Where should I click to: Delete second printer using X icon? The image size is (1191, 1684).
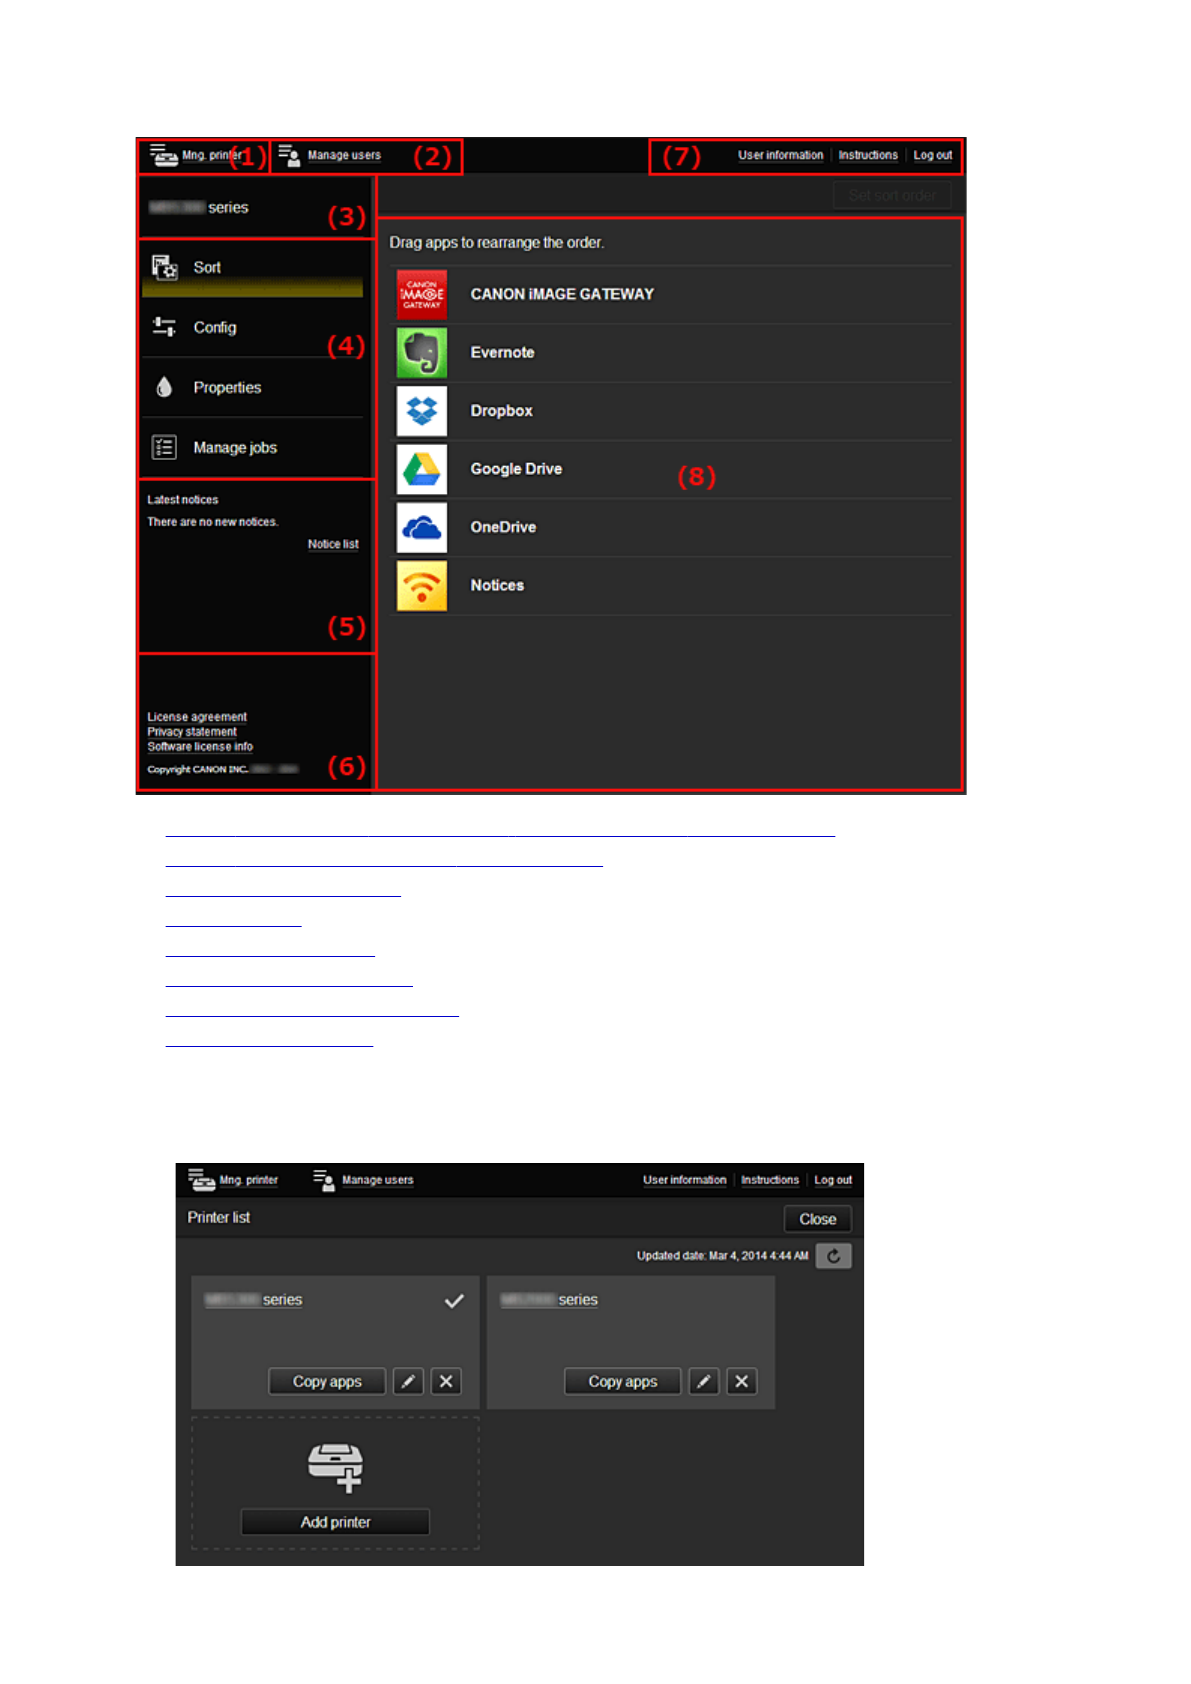pos(741,1381)
